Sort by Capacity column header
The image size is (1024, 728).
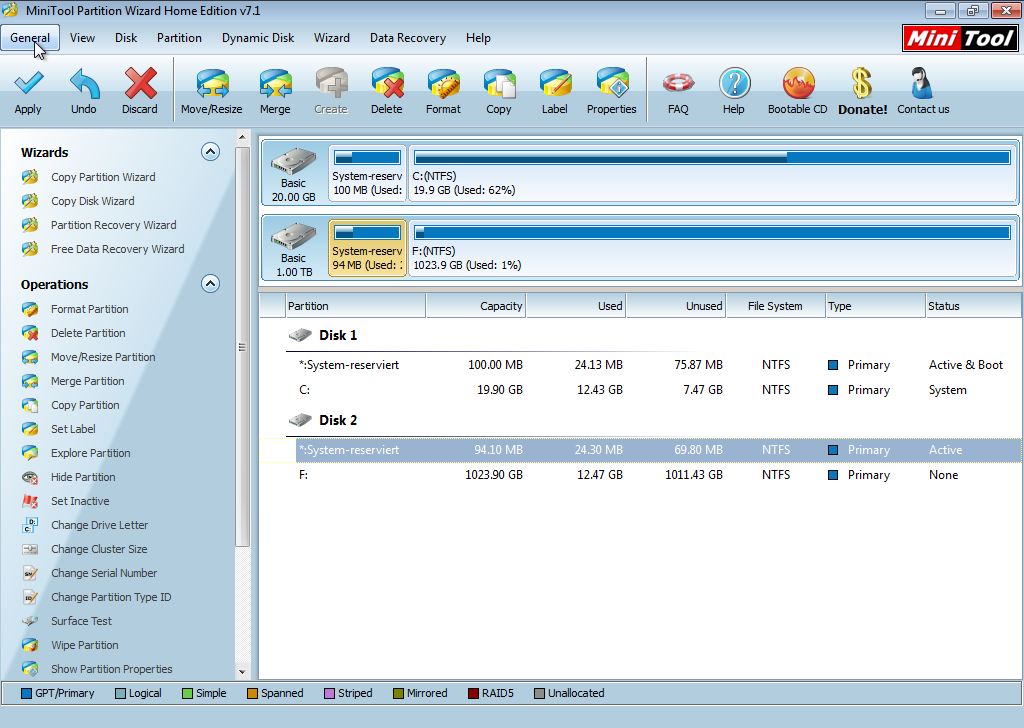coord(476,306)
